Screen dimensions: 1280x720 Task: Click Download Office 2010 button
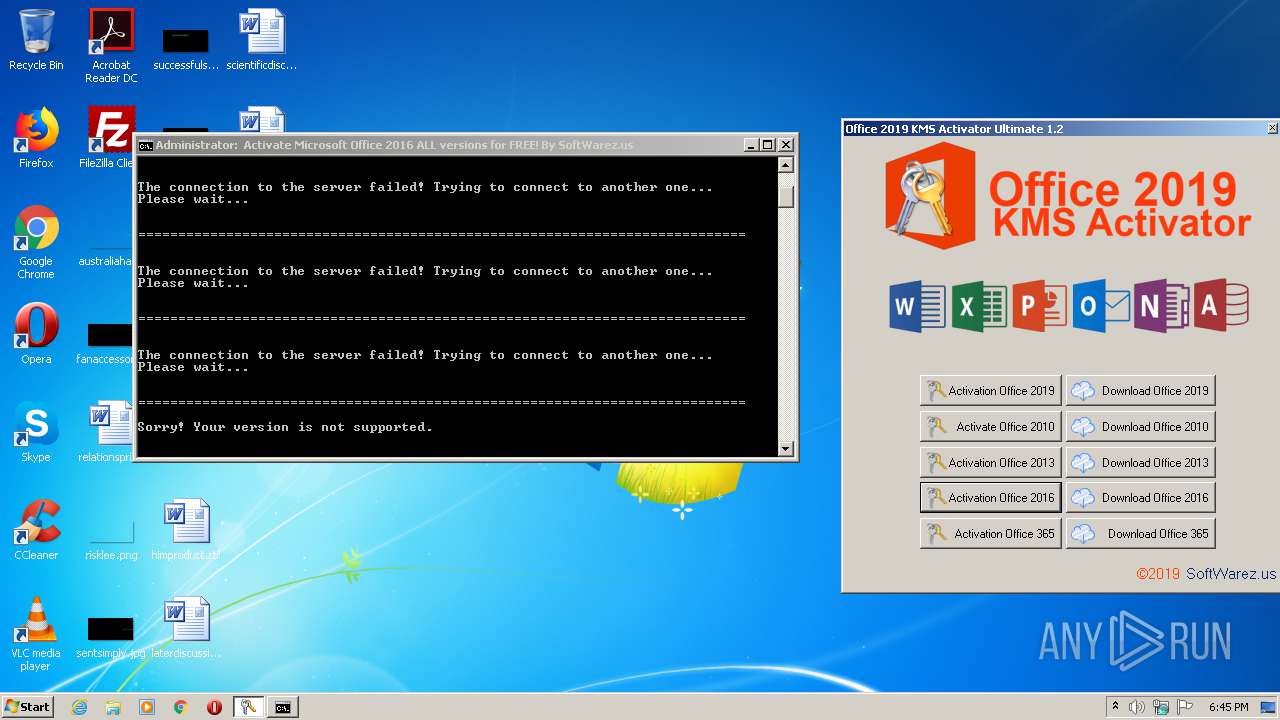(x=1141, y=427)
